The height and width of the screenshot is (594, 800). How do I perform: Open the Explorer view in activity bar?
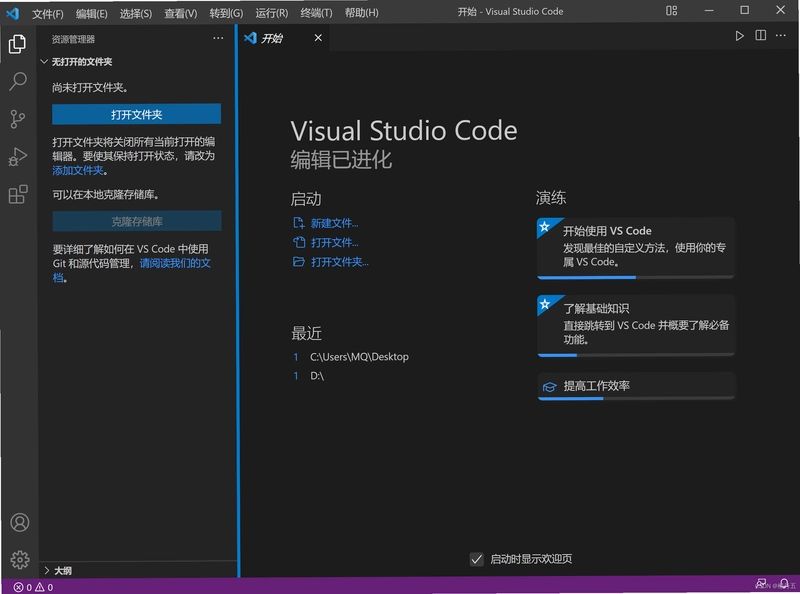(17, 44)
